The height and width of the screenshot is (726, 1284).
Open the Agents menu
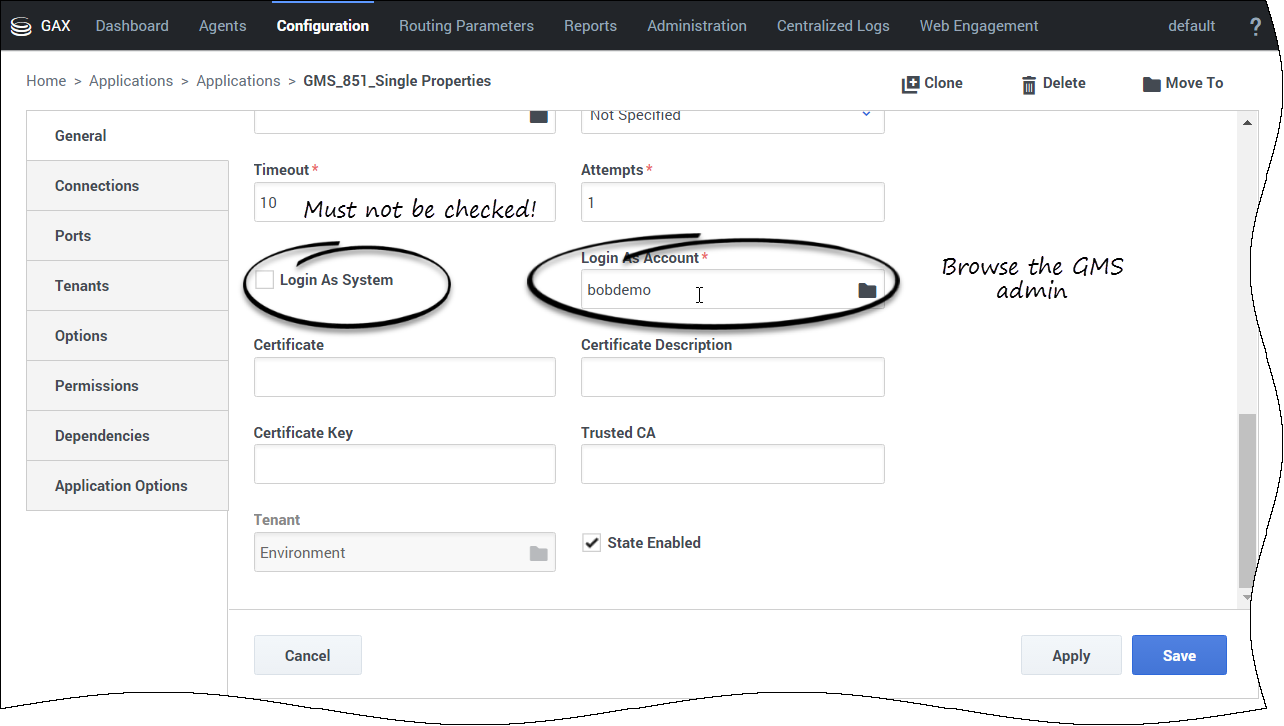coord(223,26)
